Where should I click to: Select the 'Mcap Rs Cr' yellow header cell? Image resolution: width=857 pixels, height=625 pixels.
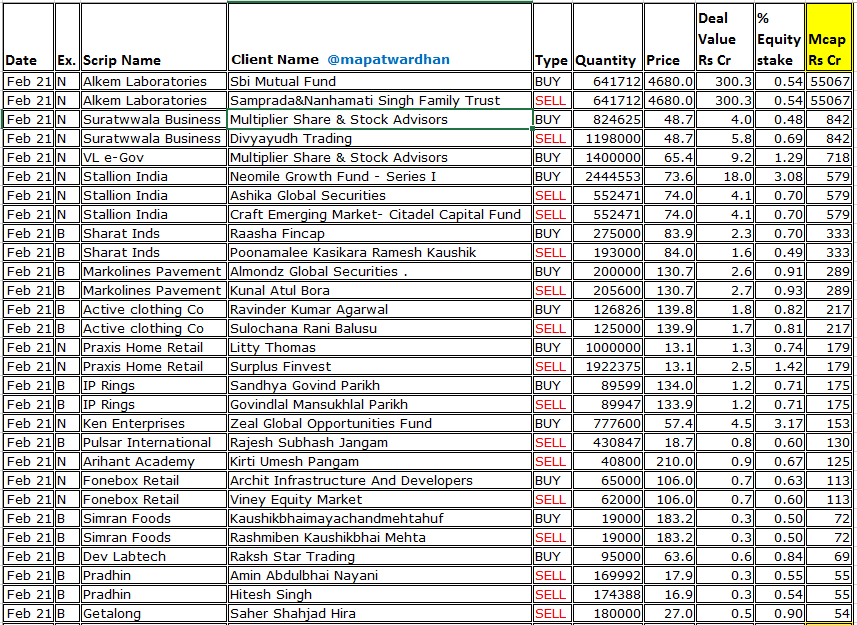829,37
